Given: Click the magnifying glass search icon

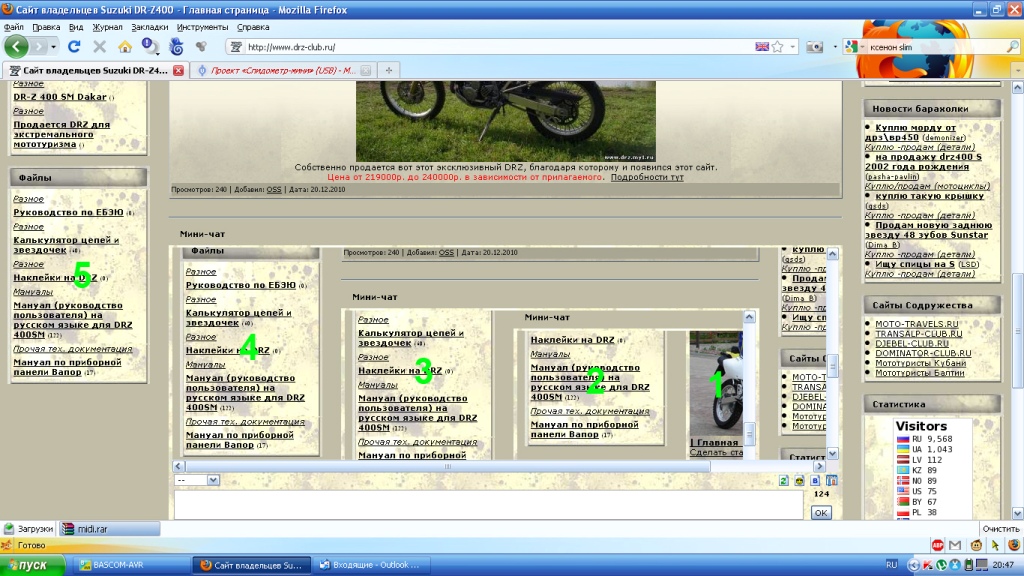Looking at the screenshot, I should point(1012,47).
